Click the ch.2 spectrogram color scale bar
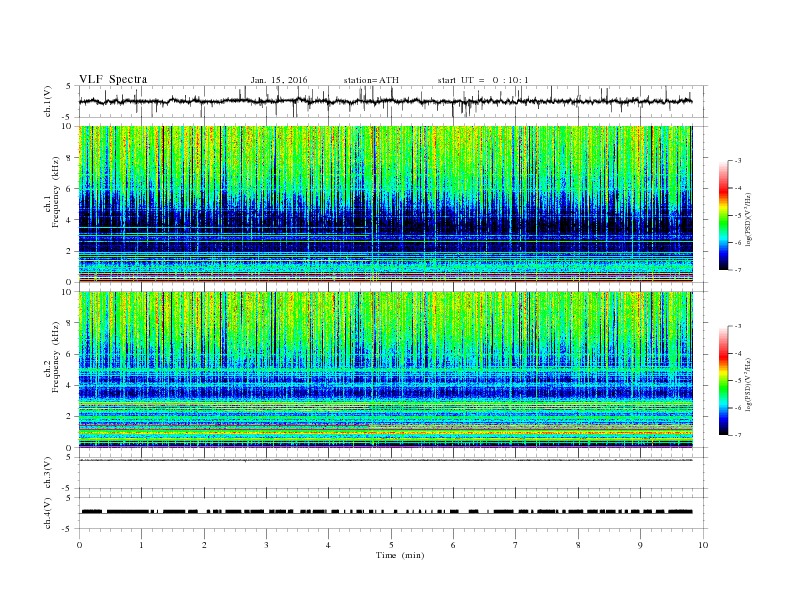The image size is (792, 612). [723, 381]
